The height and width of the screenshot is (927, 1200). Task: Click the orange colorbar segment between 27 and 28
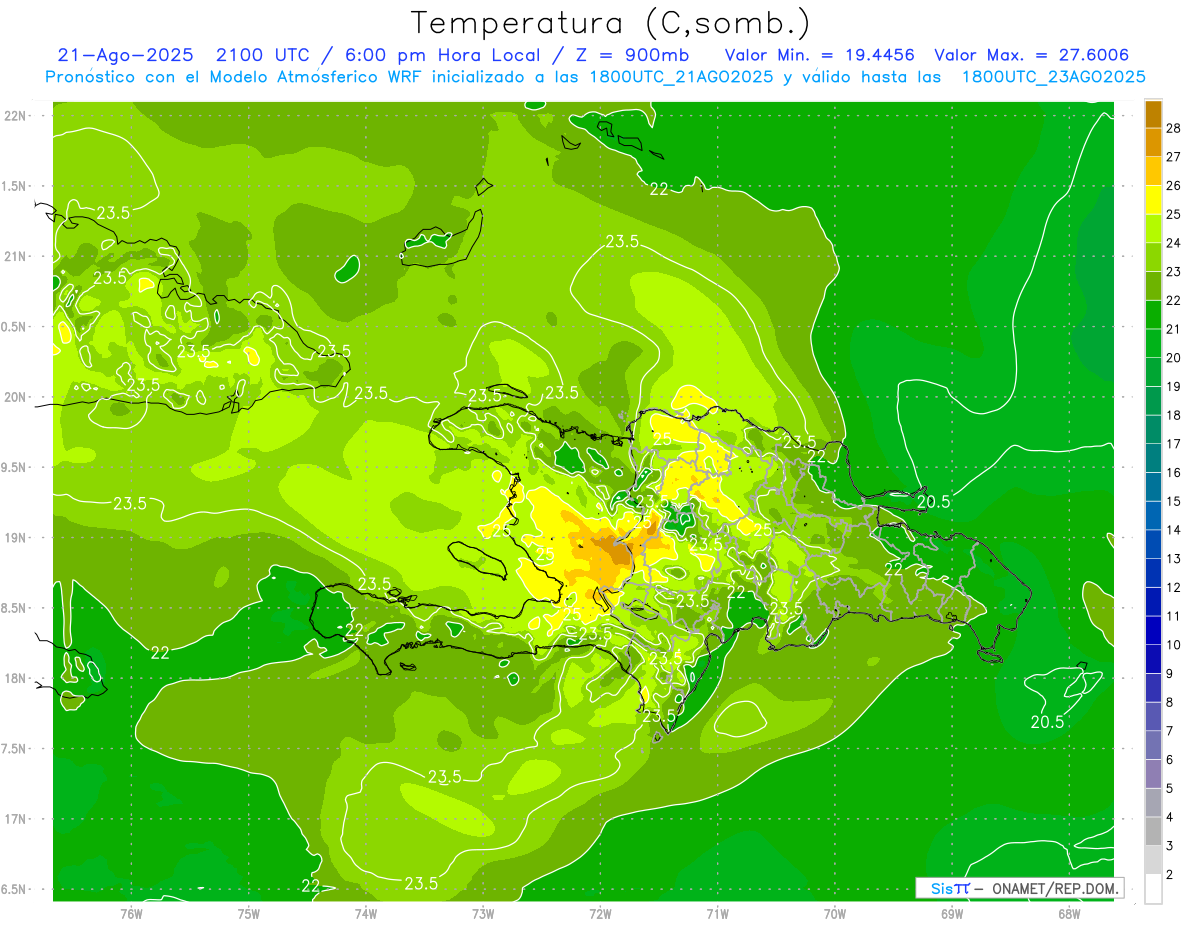click(1153, 142)
